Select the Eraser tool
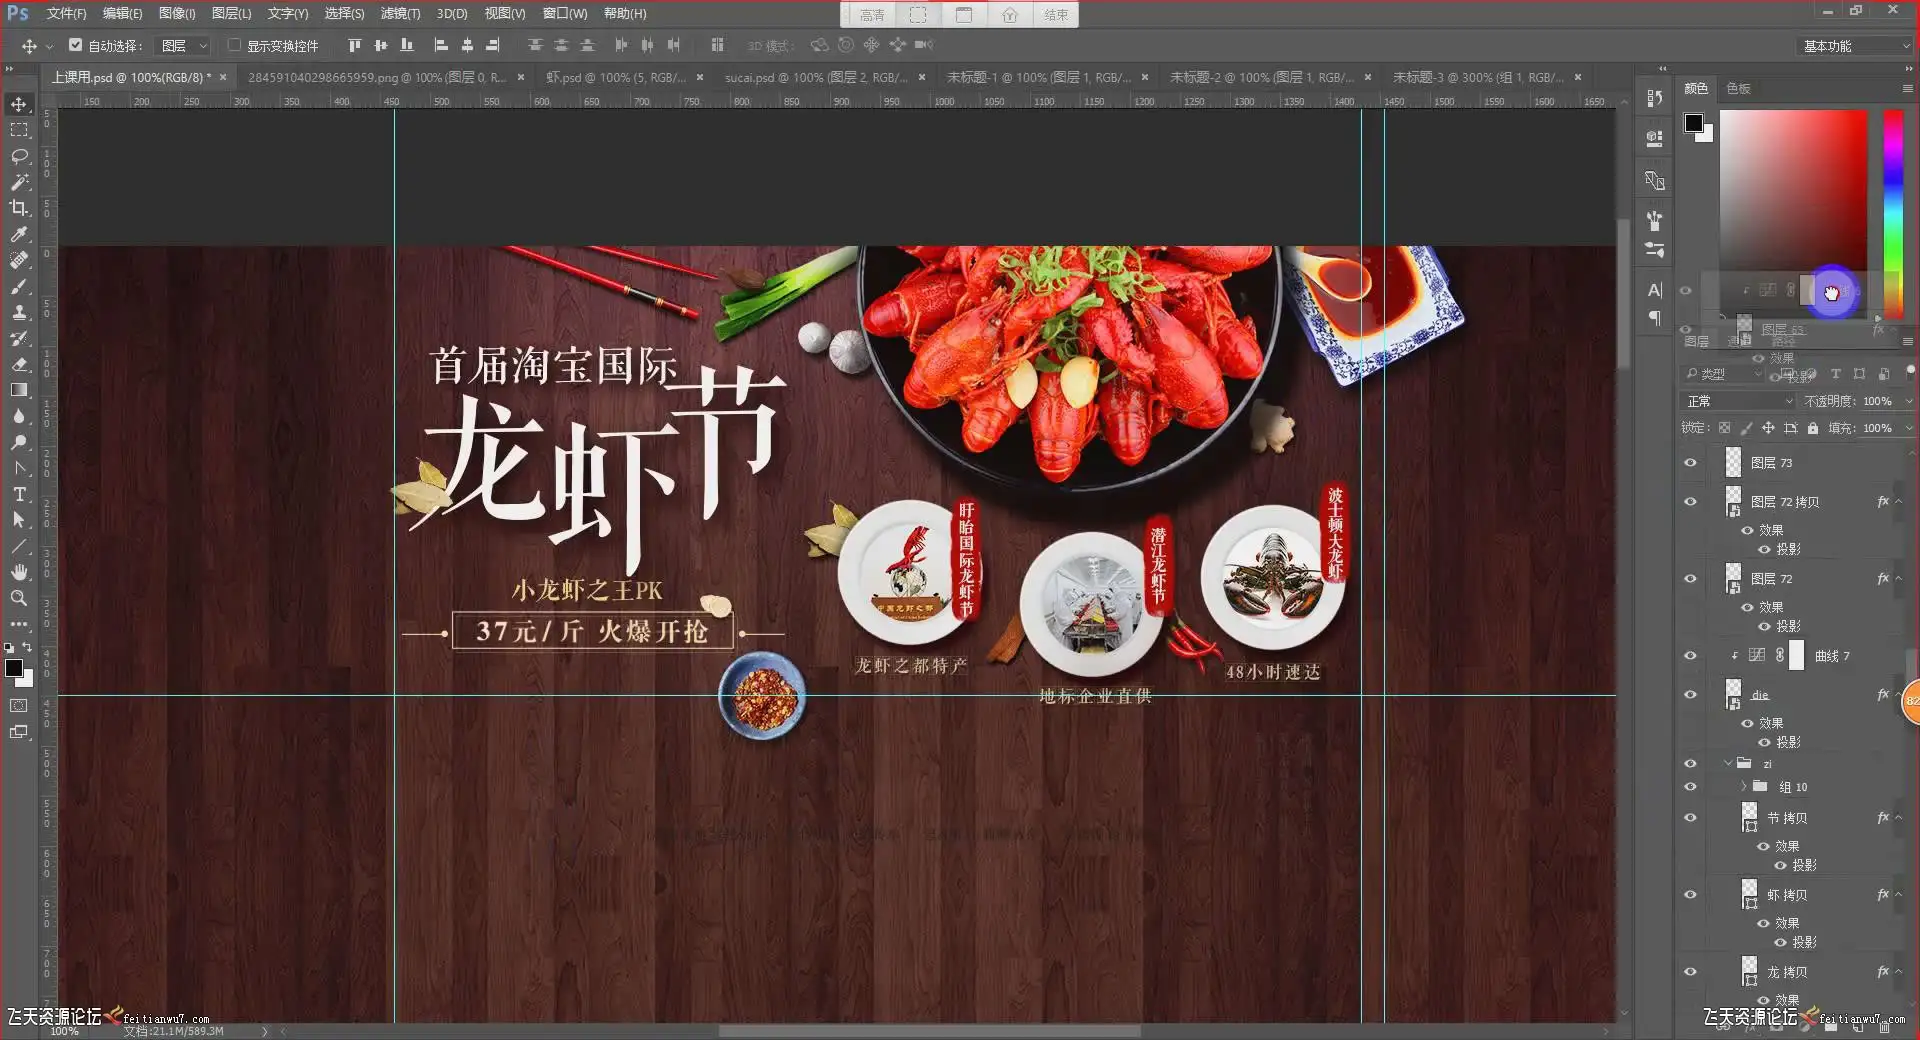The height and width of the screenshot is (1040, 1920). tap(19, 364)
